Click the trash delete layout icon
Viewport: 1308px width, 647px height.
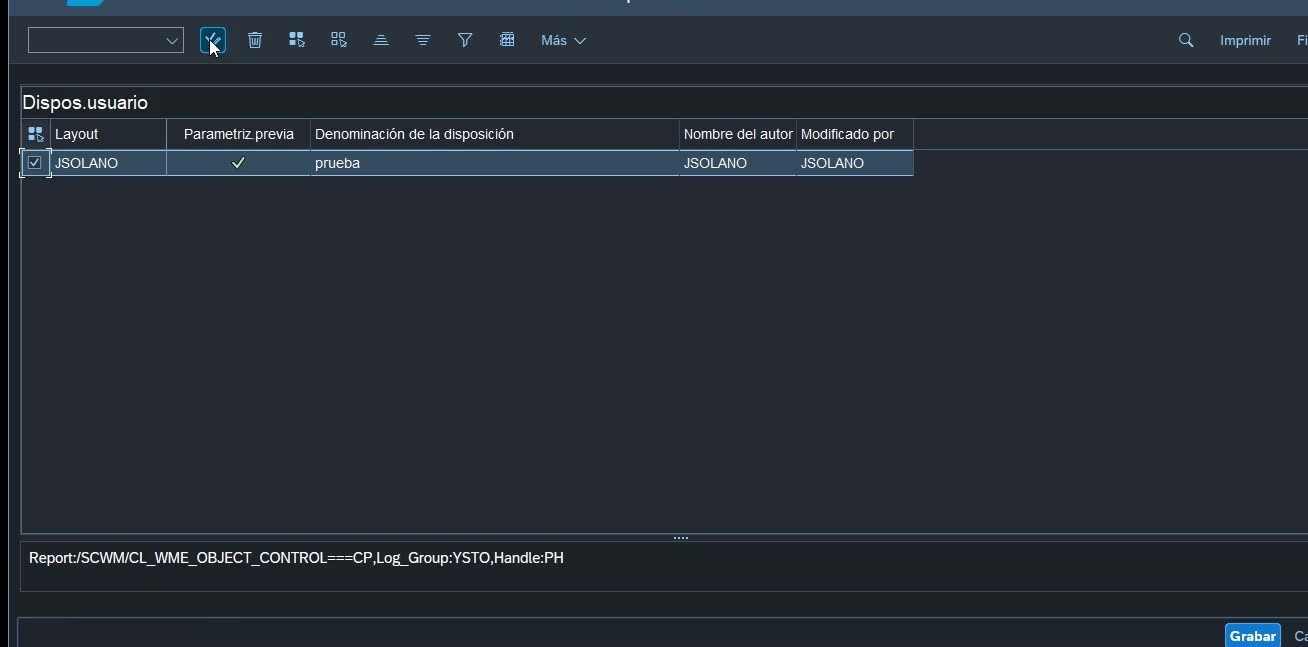pos(255,40)
